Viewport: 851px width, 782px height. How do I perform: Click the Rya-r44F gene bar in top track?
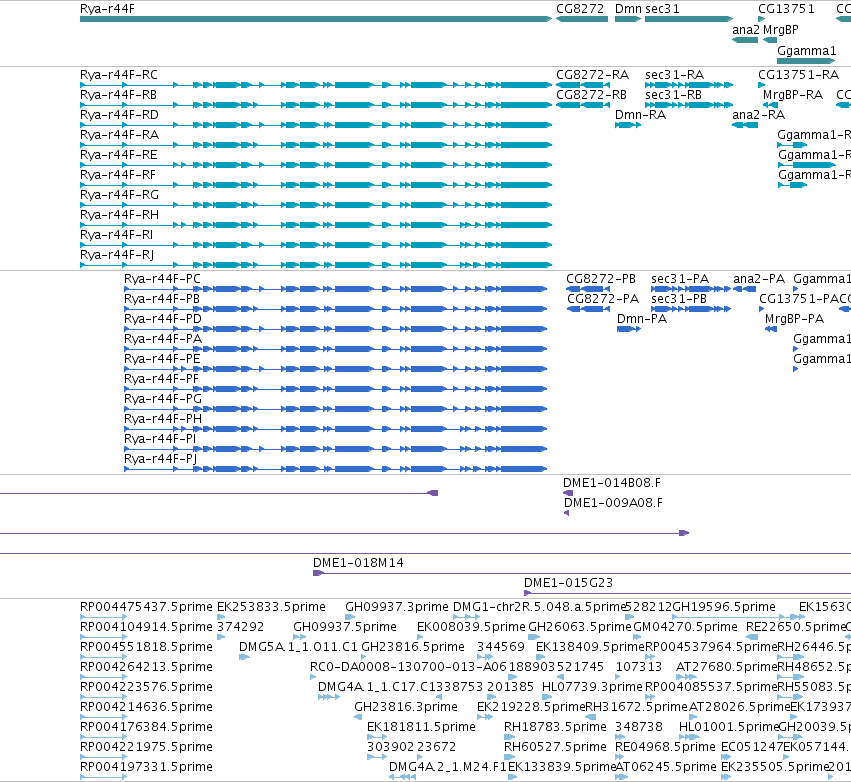(x=316, y=19)
